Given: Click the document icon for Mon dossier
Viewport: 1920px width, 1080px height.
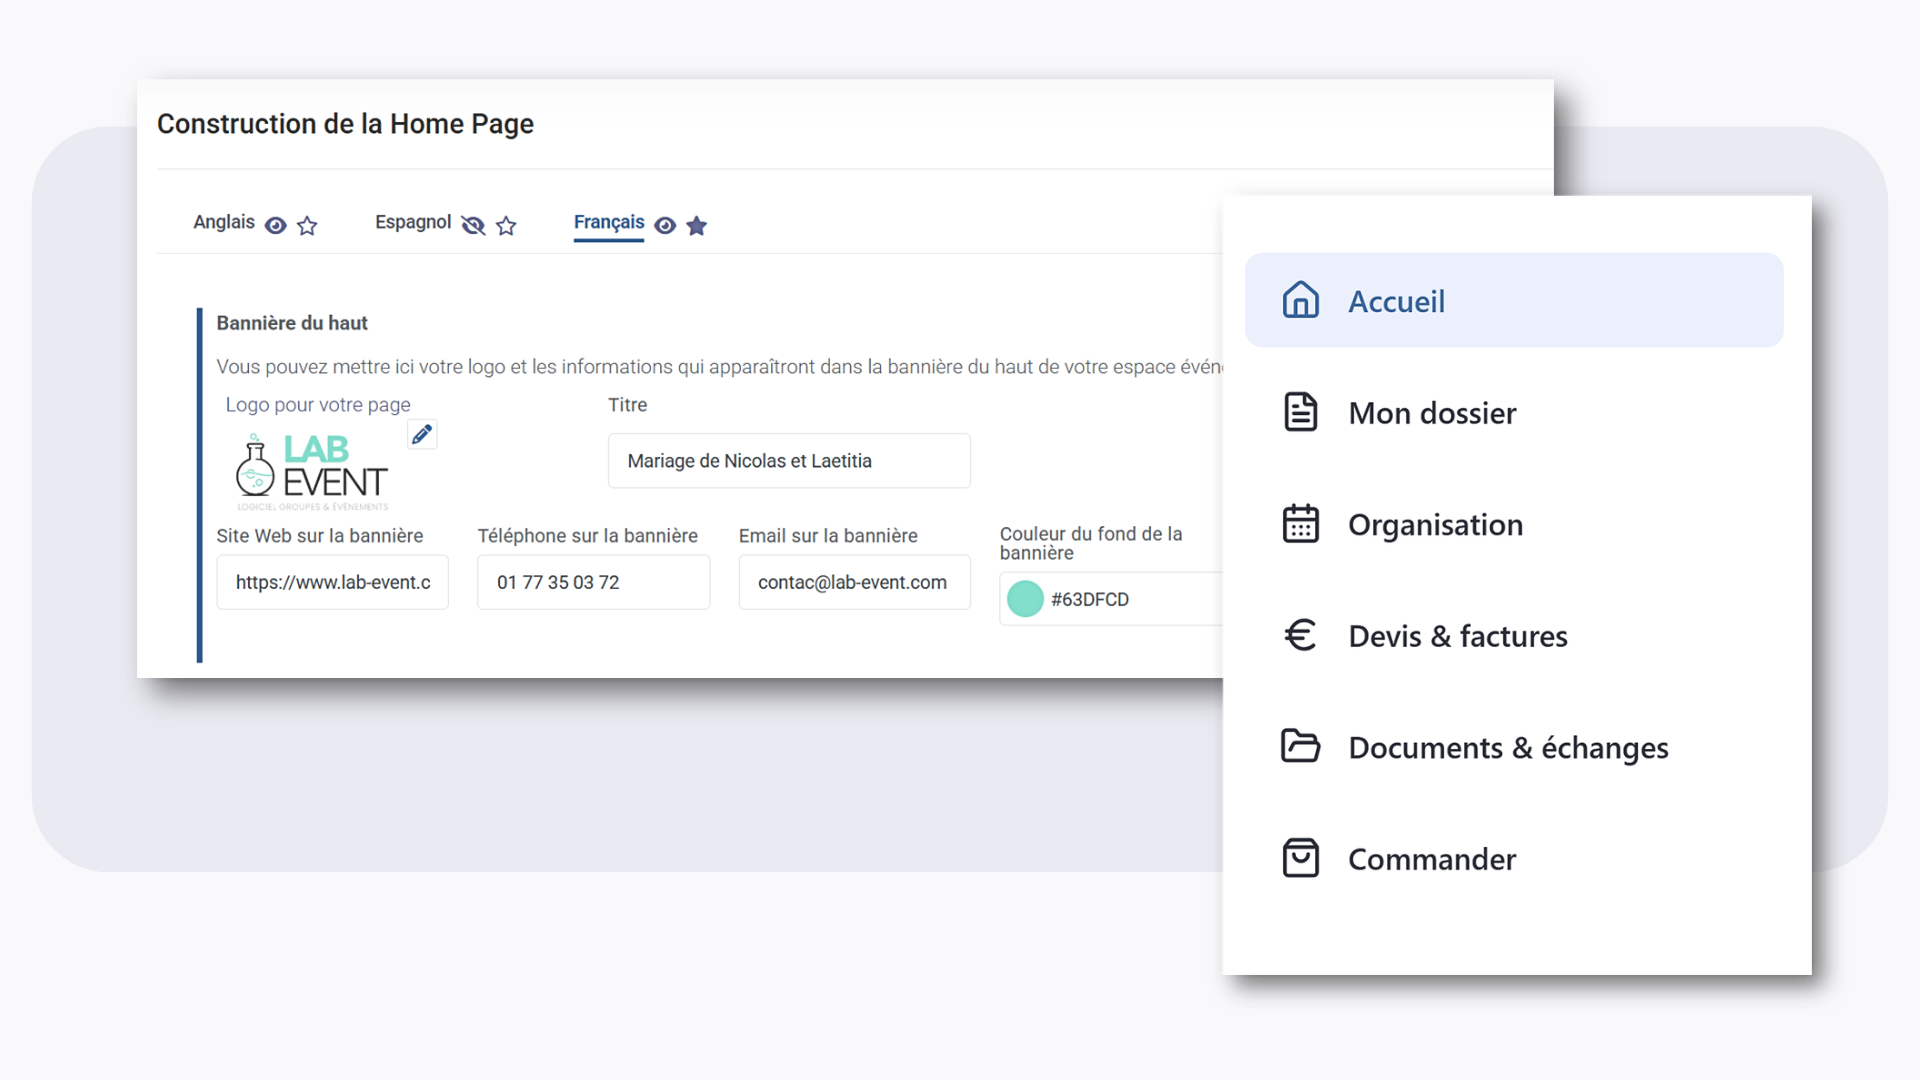Looking at the screenshot, I should (x=1300, y=412).
